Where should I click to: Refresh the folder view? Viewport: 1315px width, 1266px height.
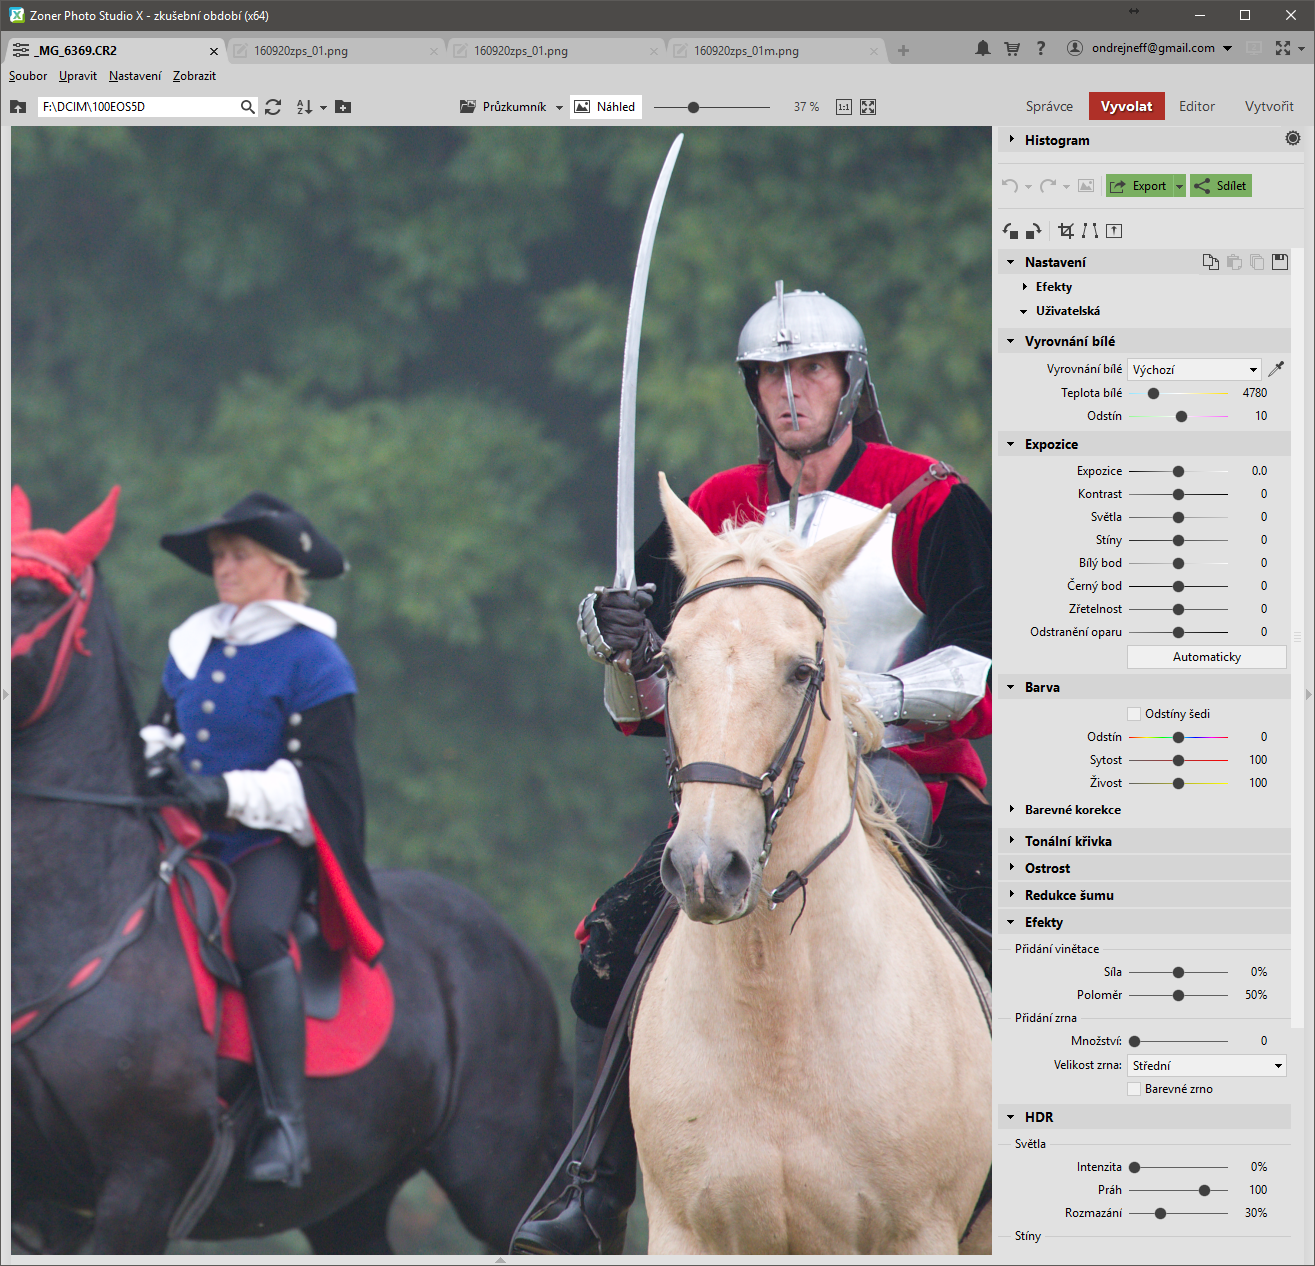click(x=273, y=107)
